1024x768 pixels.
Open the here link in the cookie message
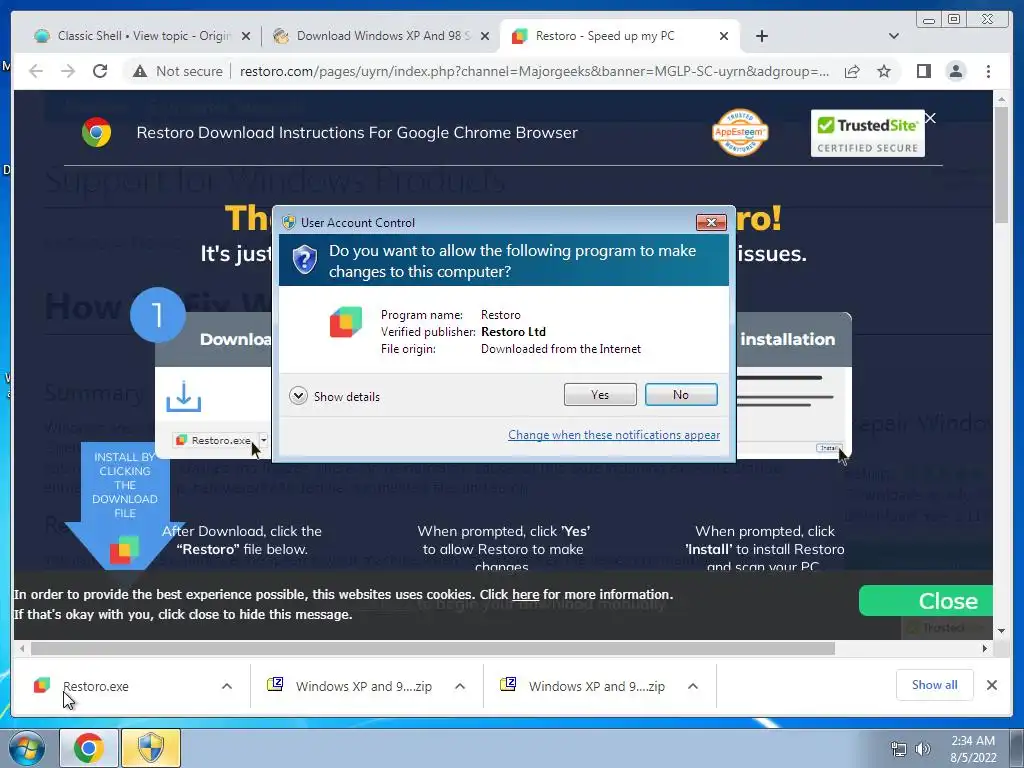click(x=526, y=594)
